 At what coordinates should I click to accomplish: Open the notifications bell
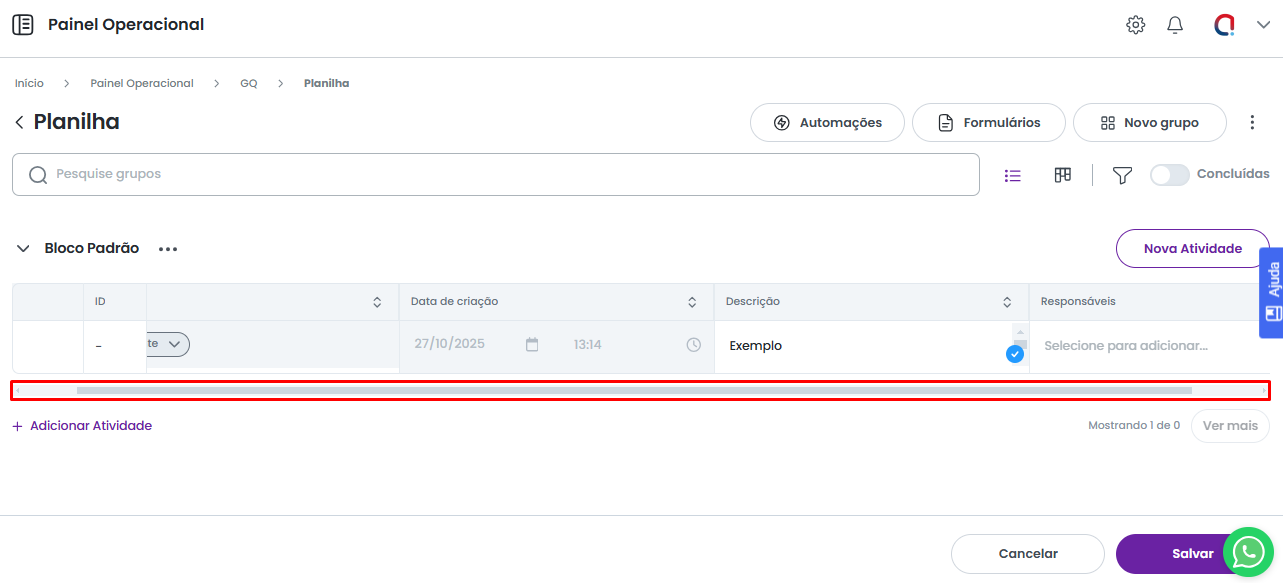[1175, 25]
